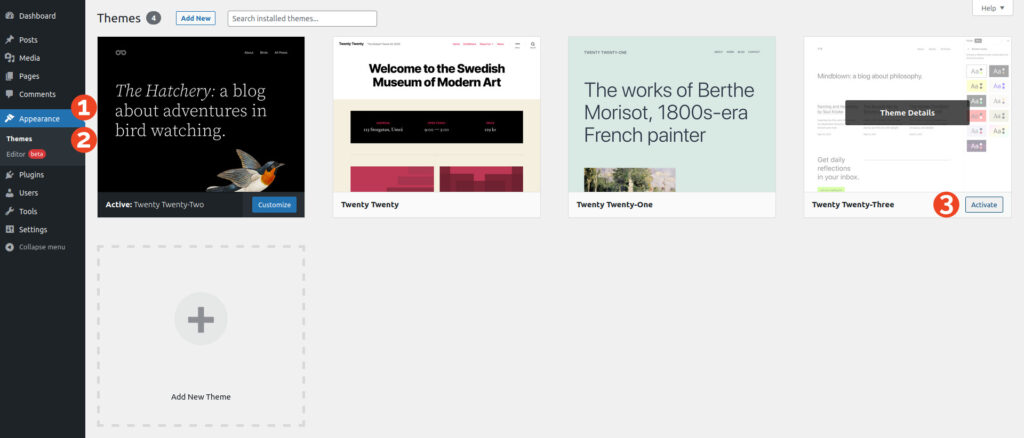Go to the Media menu
Image resolution: width=1024 pixels, height=438 pixels.
(42, 58)
